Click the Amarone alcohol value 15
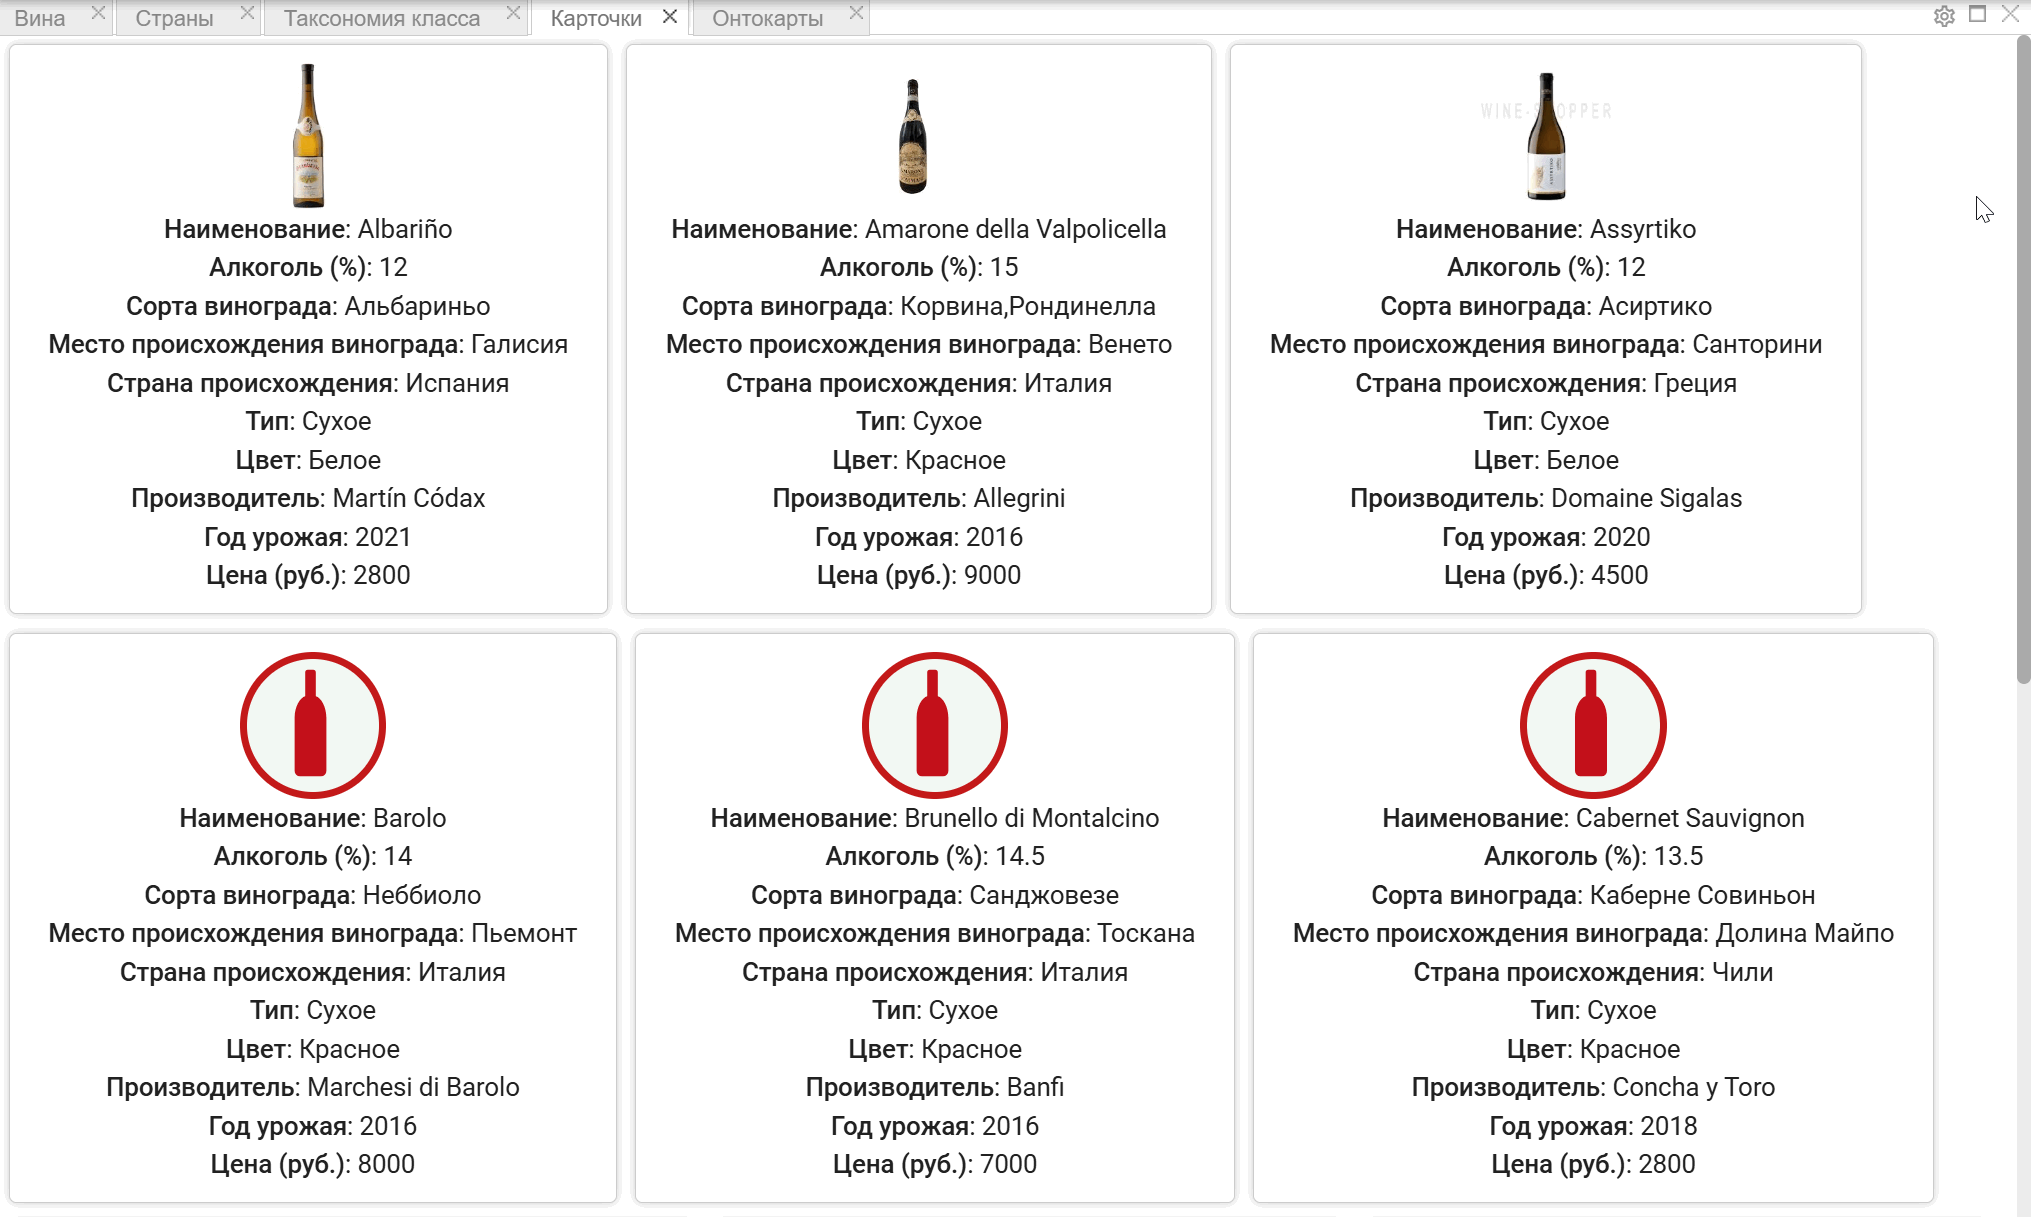The image size is (2031, 1217). (1004, 267)
